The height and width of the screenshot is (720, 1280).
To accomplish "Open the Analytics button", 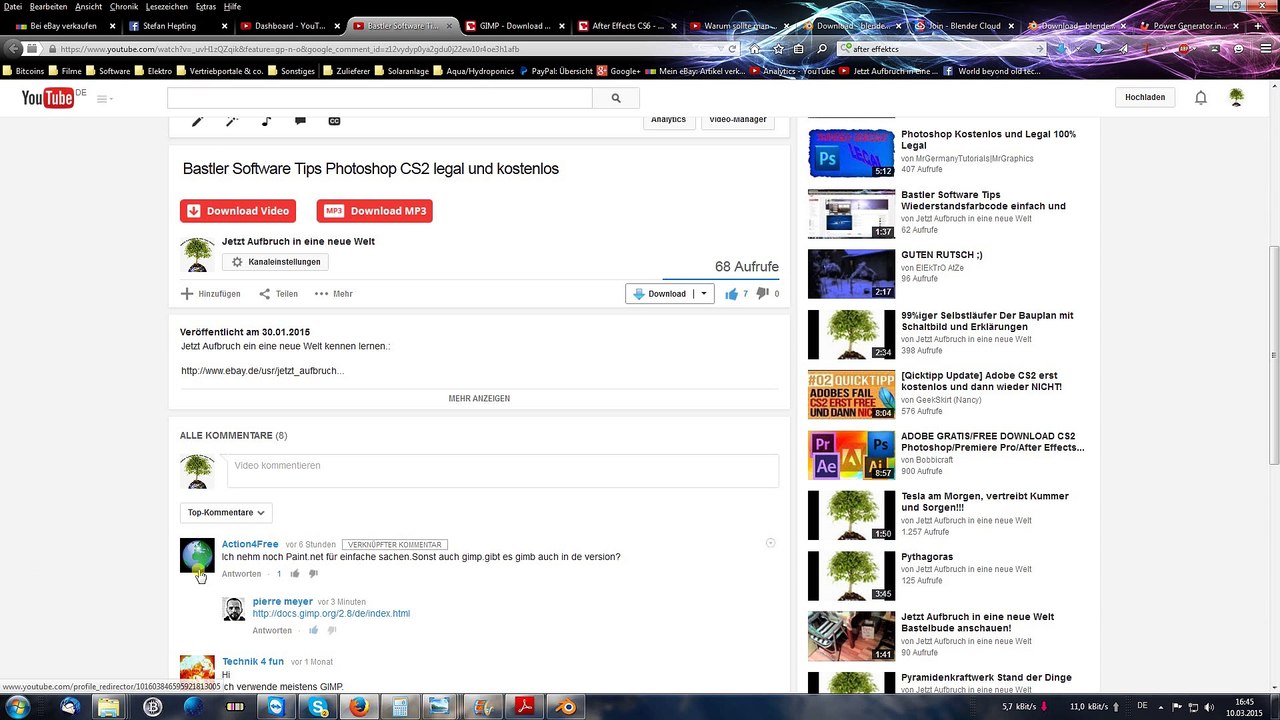I will pyautogui.click(x=668, y=121).
